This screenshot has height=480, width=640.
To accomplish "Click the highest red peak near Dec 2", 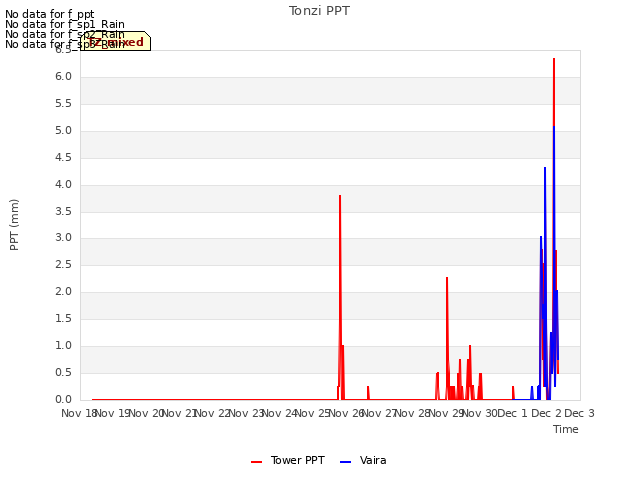I will 554,59.
